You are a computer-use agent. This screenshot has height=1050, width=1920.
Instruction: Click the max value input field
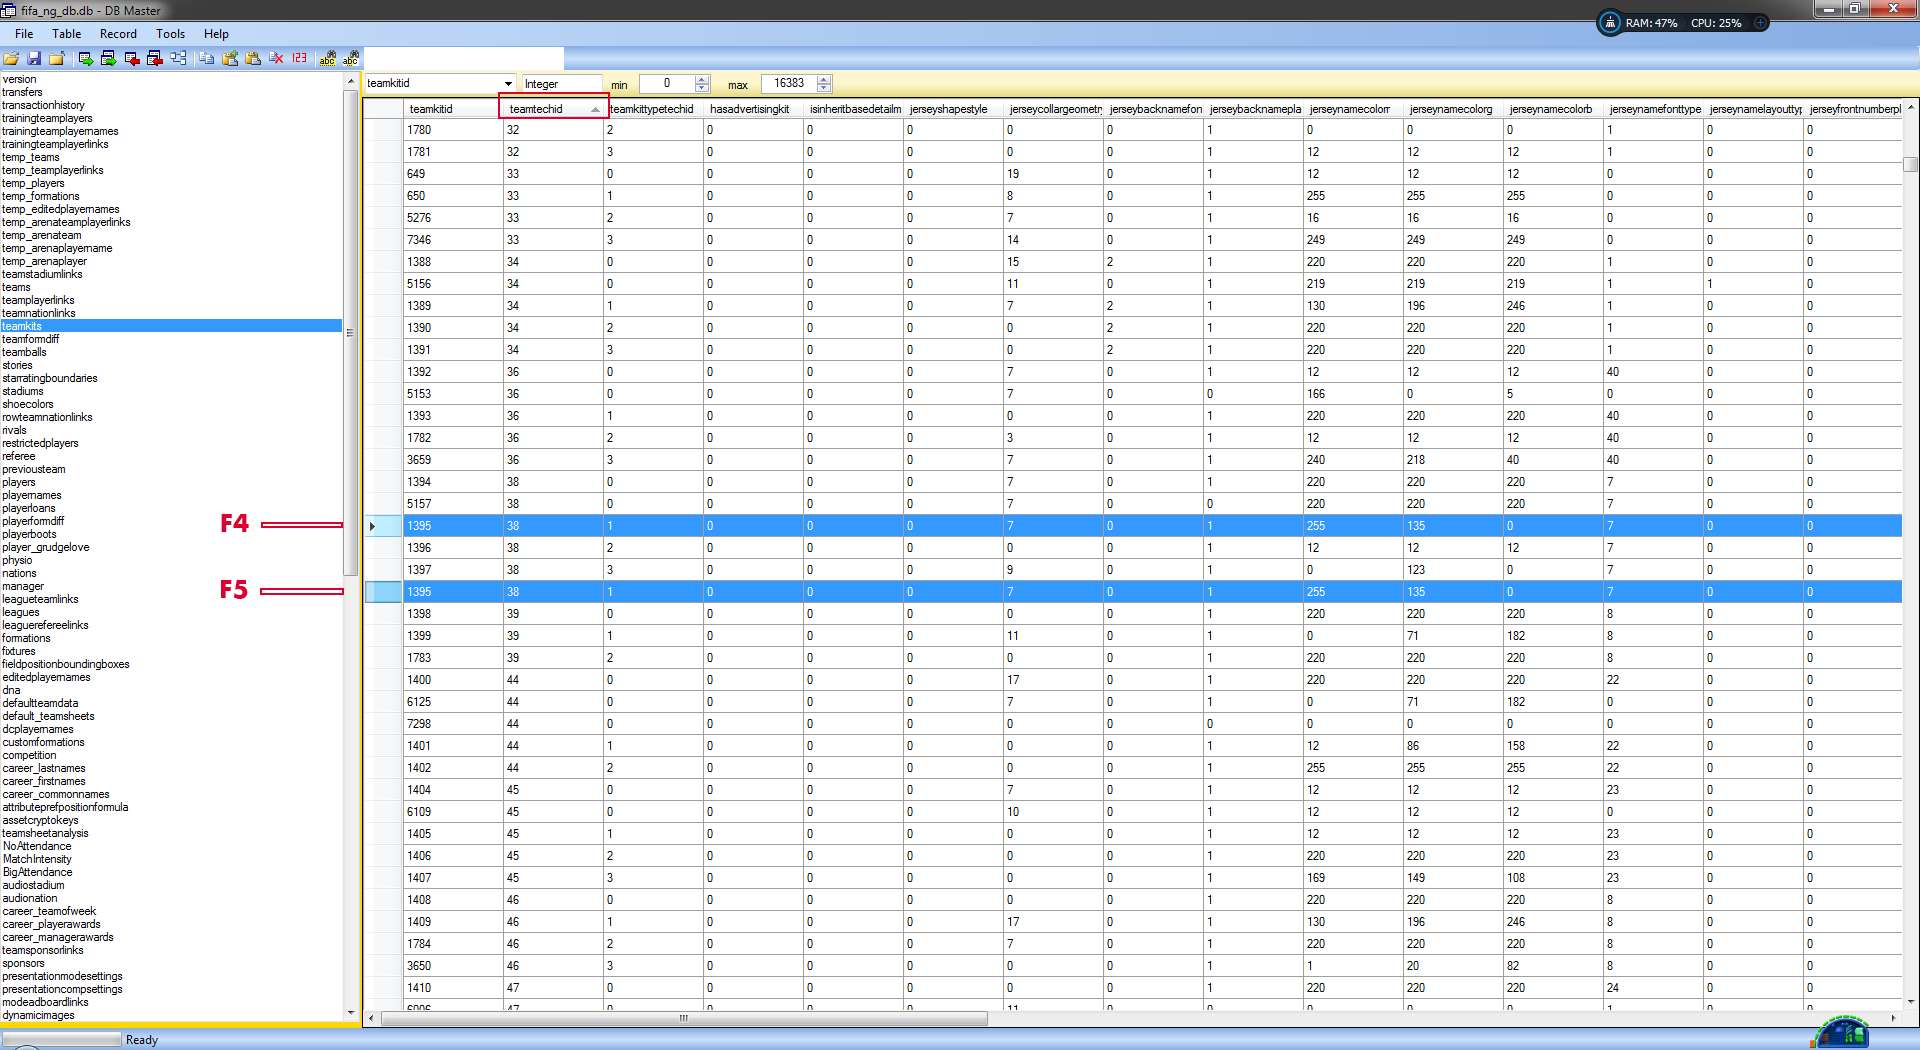coord(788,84)
